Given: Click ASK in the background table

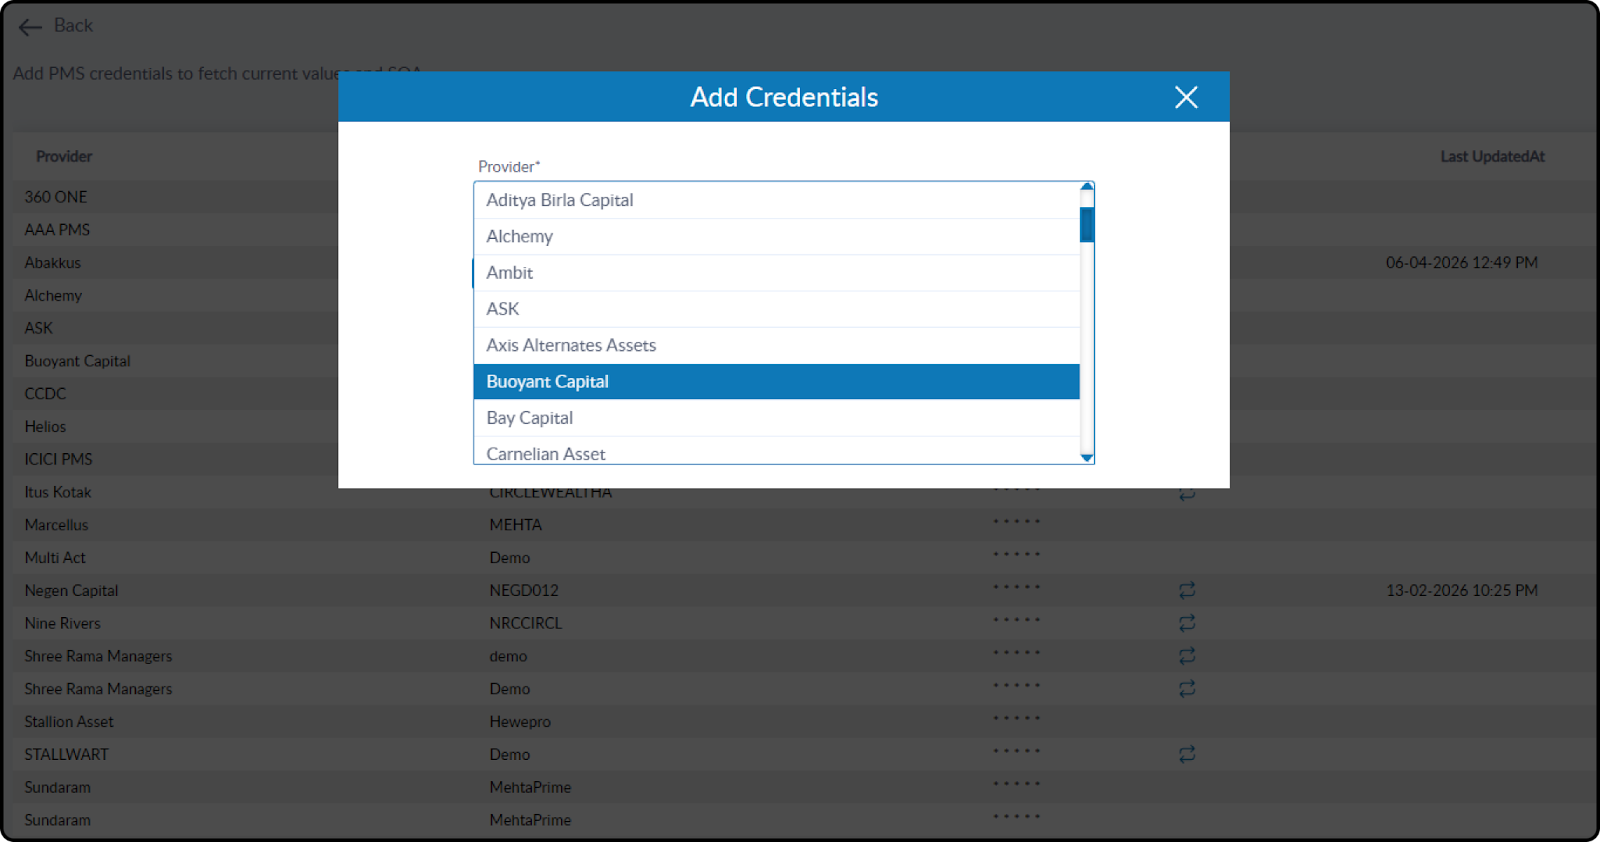Looking at the screenshot, I should point(39,328).
